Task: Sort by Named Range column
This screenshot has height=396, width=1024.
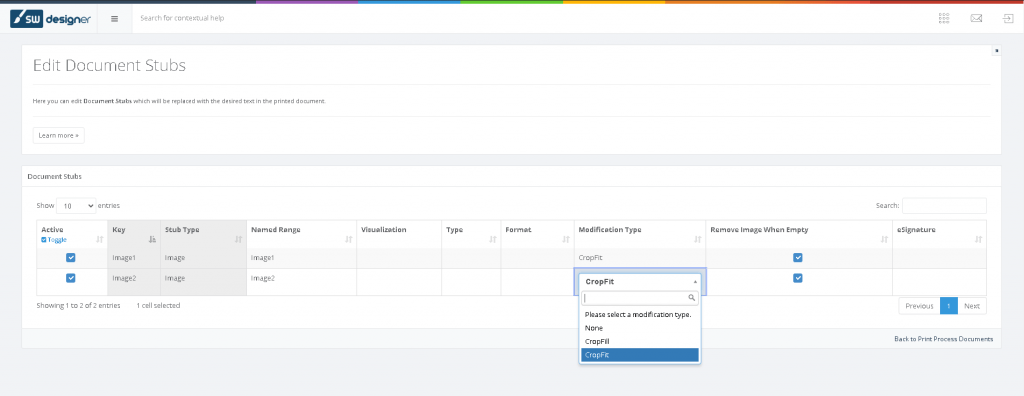Action: point(349,240)
